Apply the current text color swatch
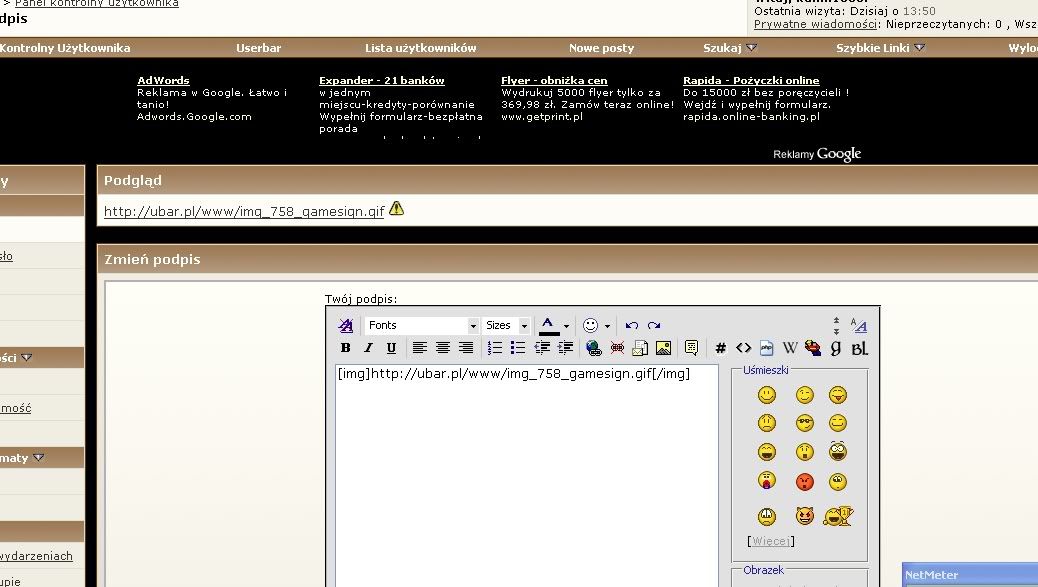 click(x=548, y=325)
